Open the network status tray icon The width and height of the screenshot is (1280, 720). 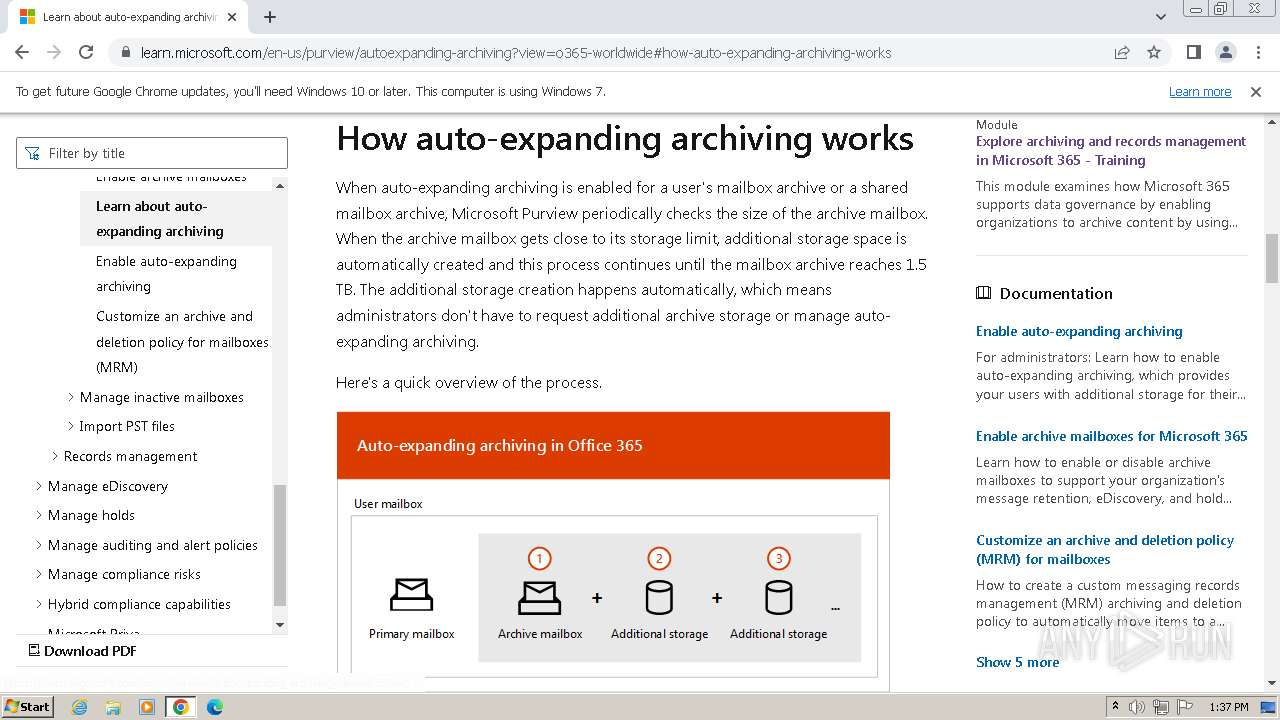click(x=1161, y=707)
